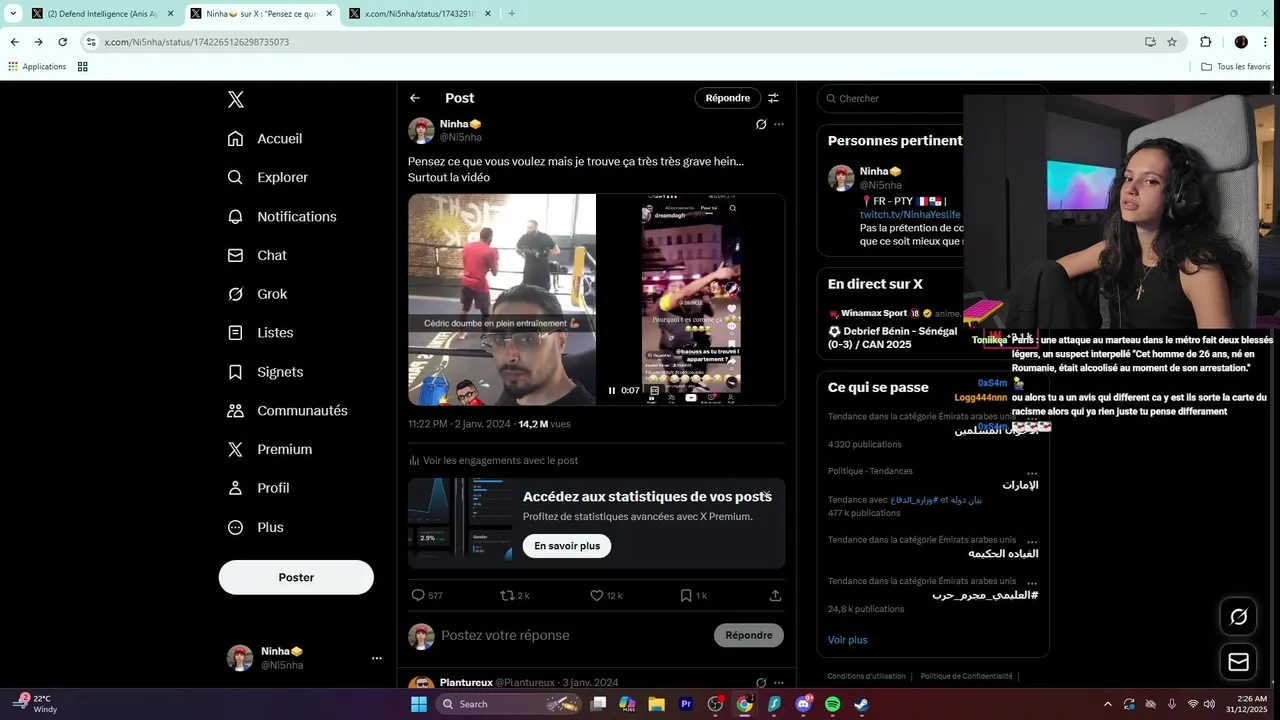This screenshot has height=720, width=1280.
Task: Open more options dots on Ninha's post
Action: (779, 125)
